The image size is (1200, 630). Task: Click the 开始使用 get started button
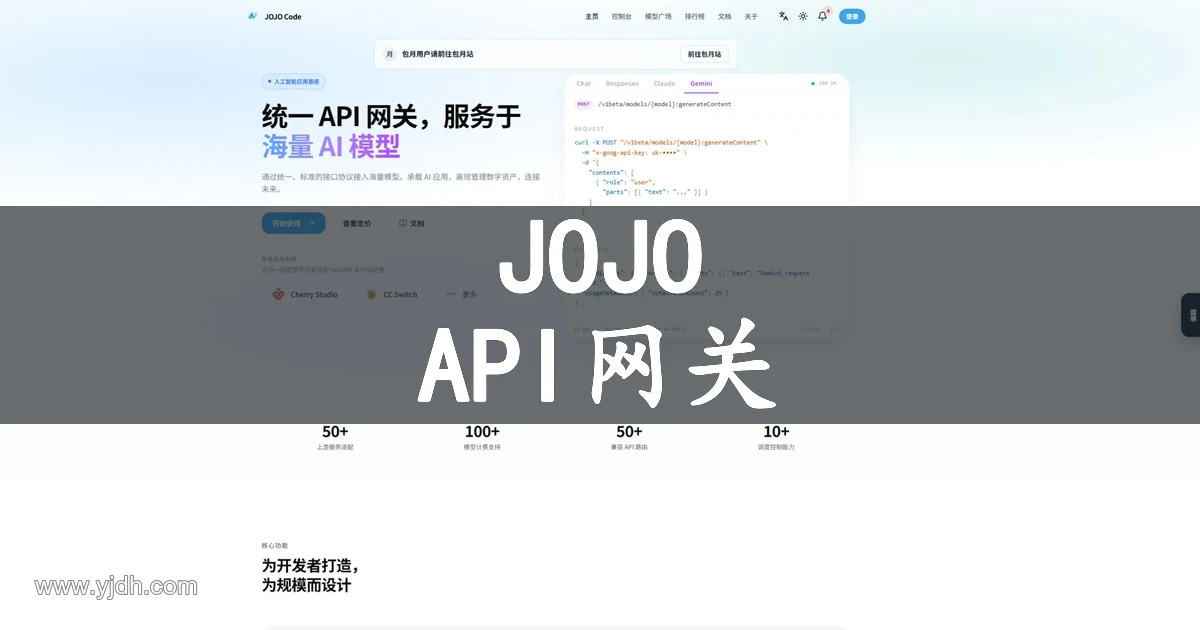[293, 223]
